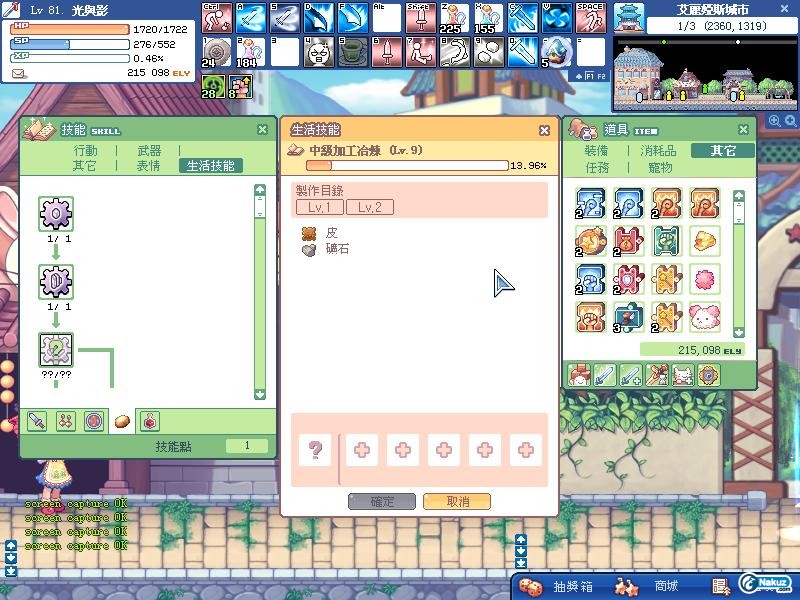The image size is (800, 600).
Task: Click the 取消 cancel button
Action: click(x=457, y=501)
